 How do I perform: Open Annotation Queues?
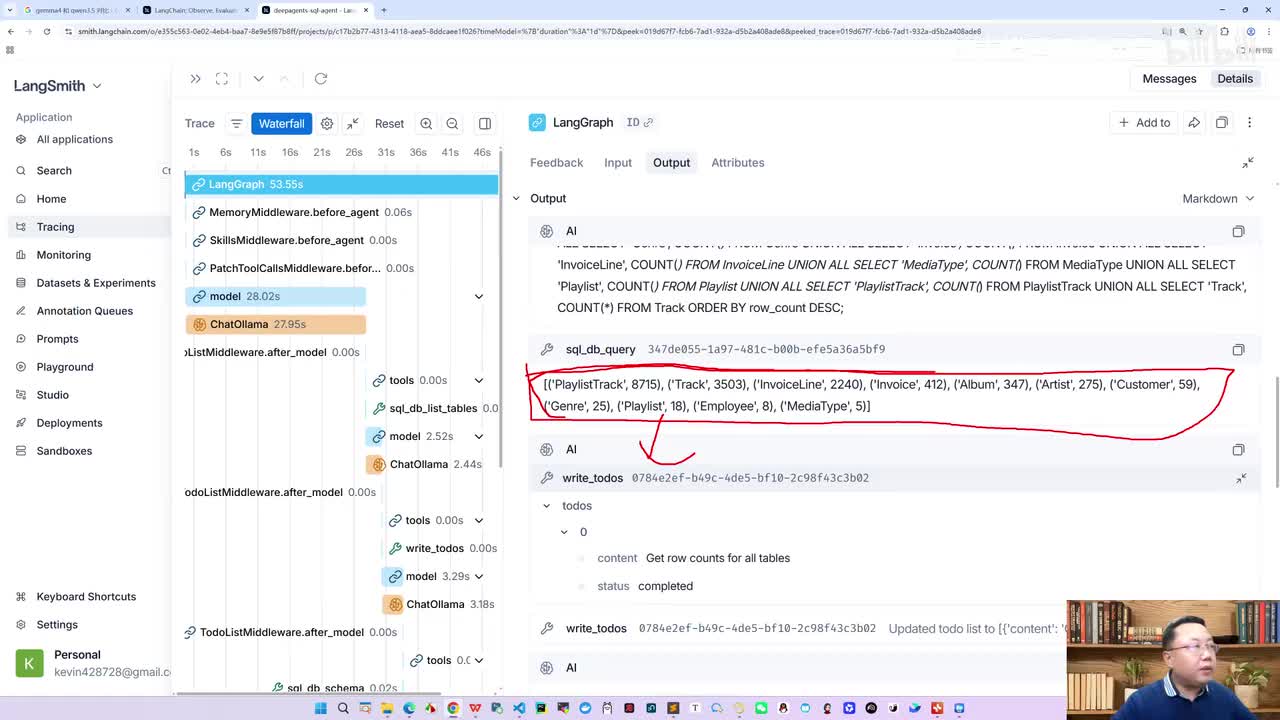coord(84,311)
